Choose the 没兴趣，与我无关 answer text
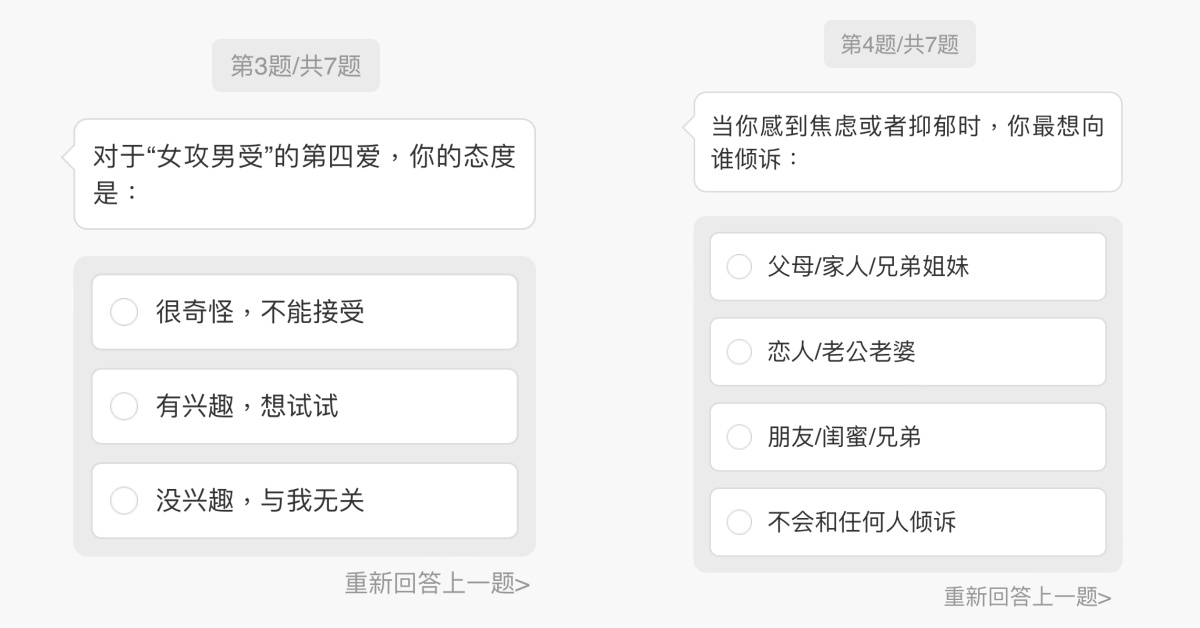The height and width of the screenshot is (628, 1200). click(x=260, y=500)
